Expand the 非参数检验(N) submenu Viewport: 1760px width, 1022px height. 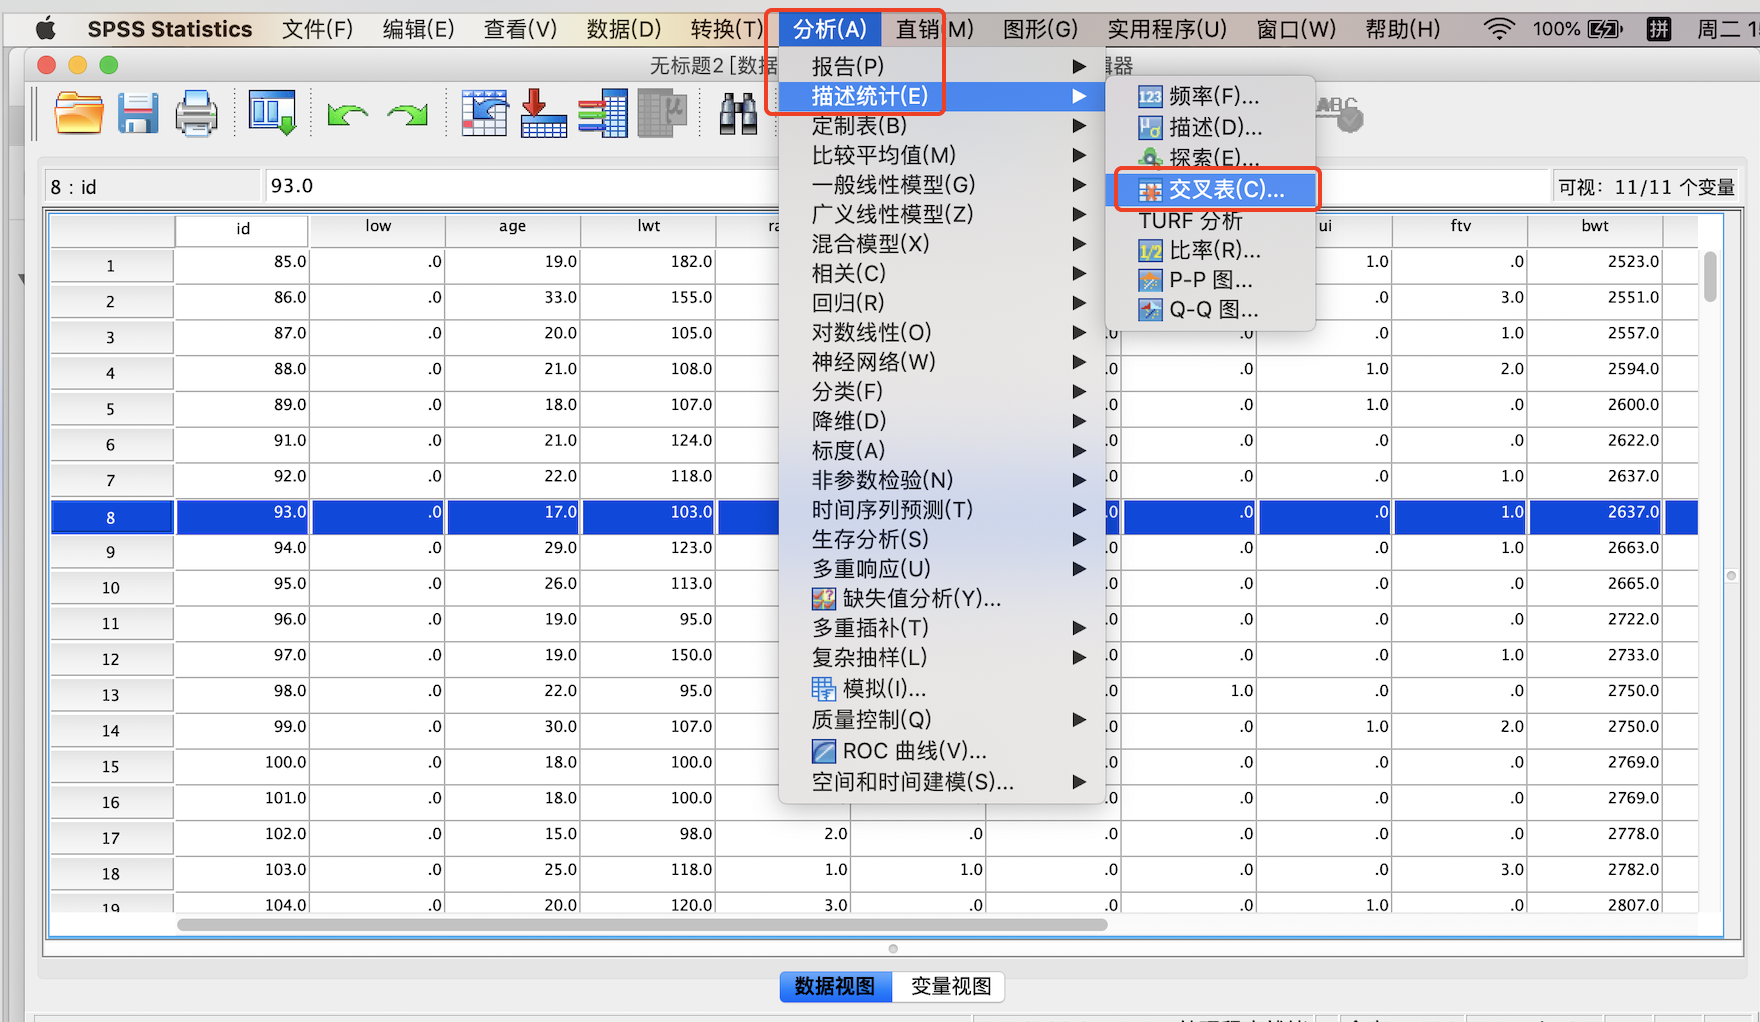[x=942, y=480]
